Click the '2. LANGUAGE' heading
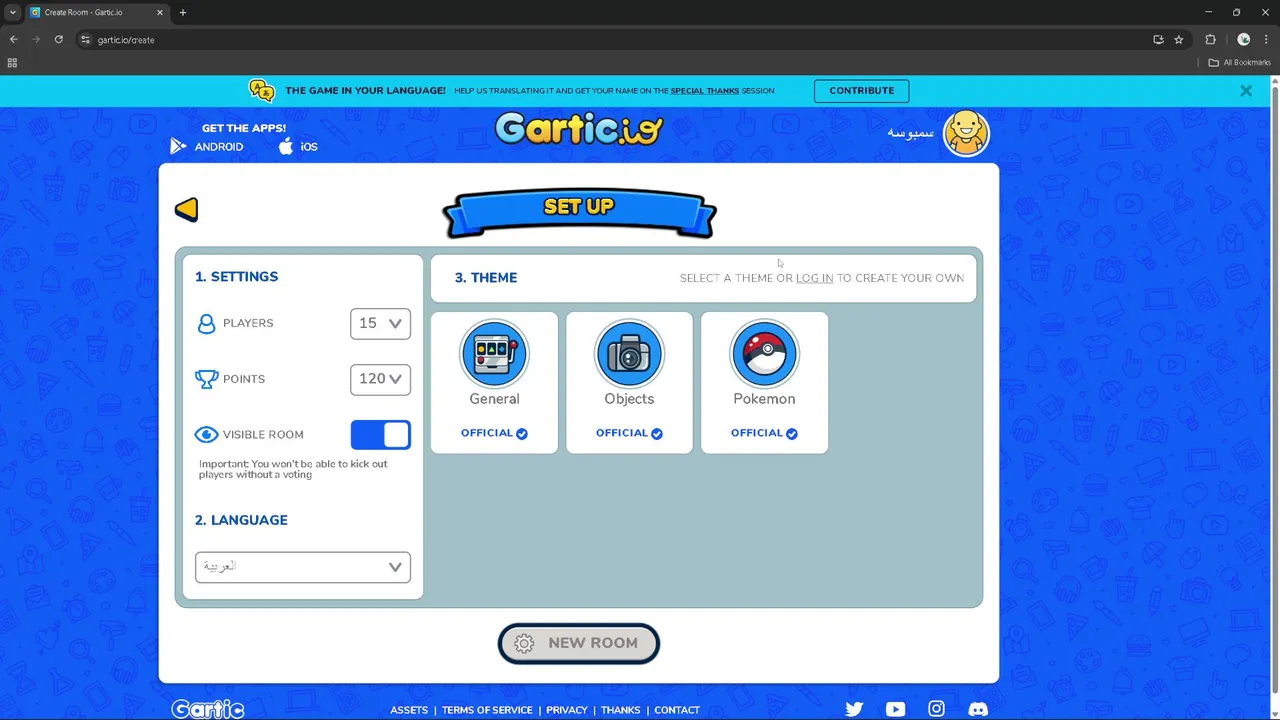Image resolution: width=1280 pixels, height=720 pixels. (241, 520)
